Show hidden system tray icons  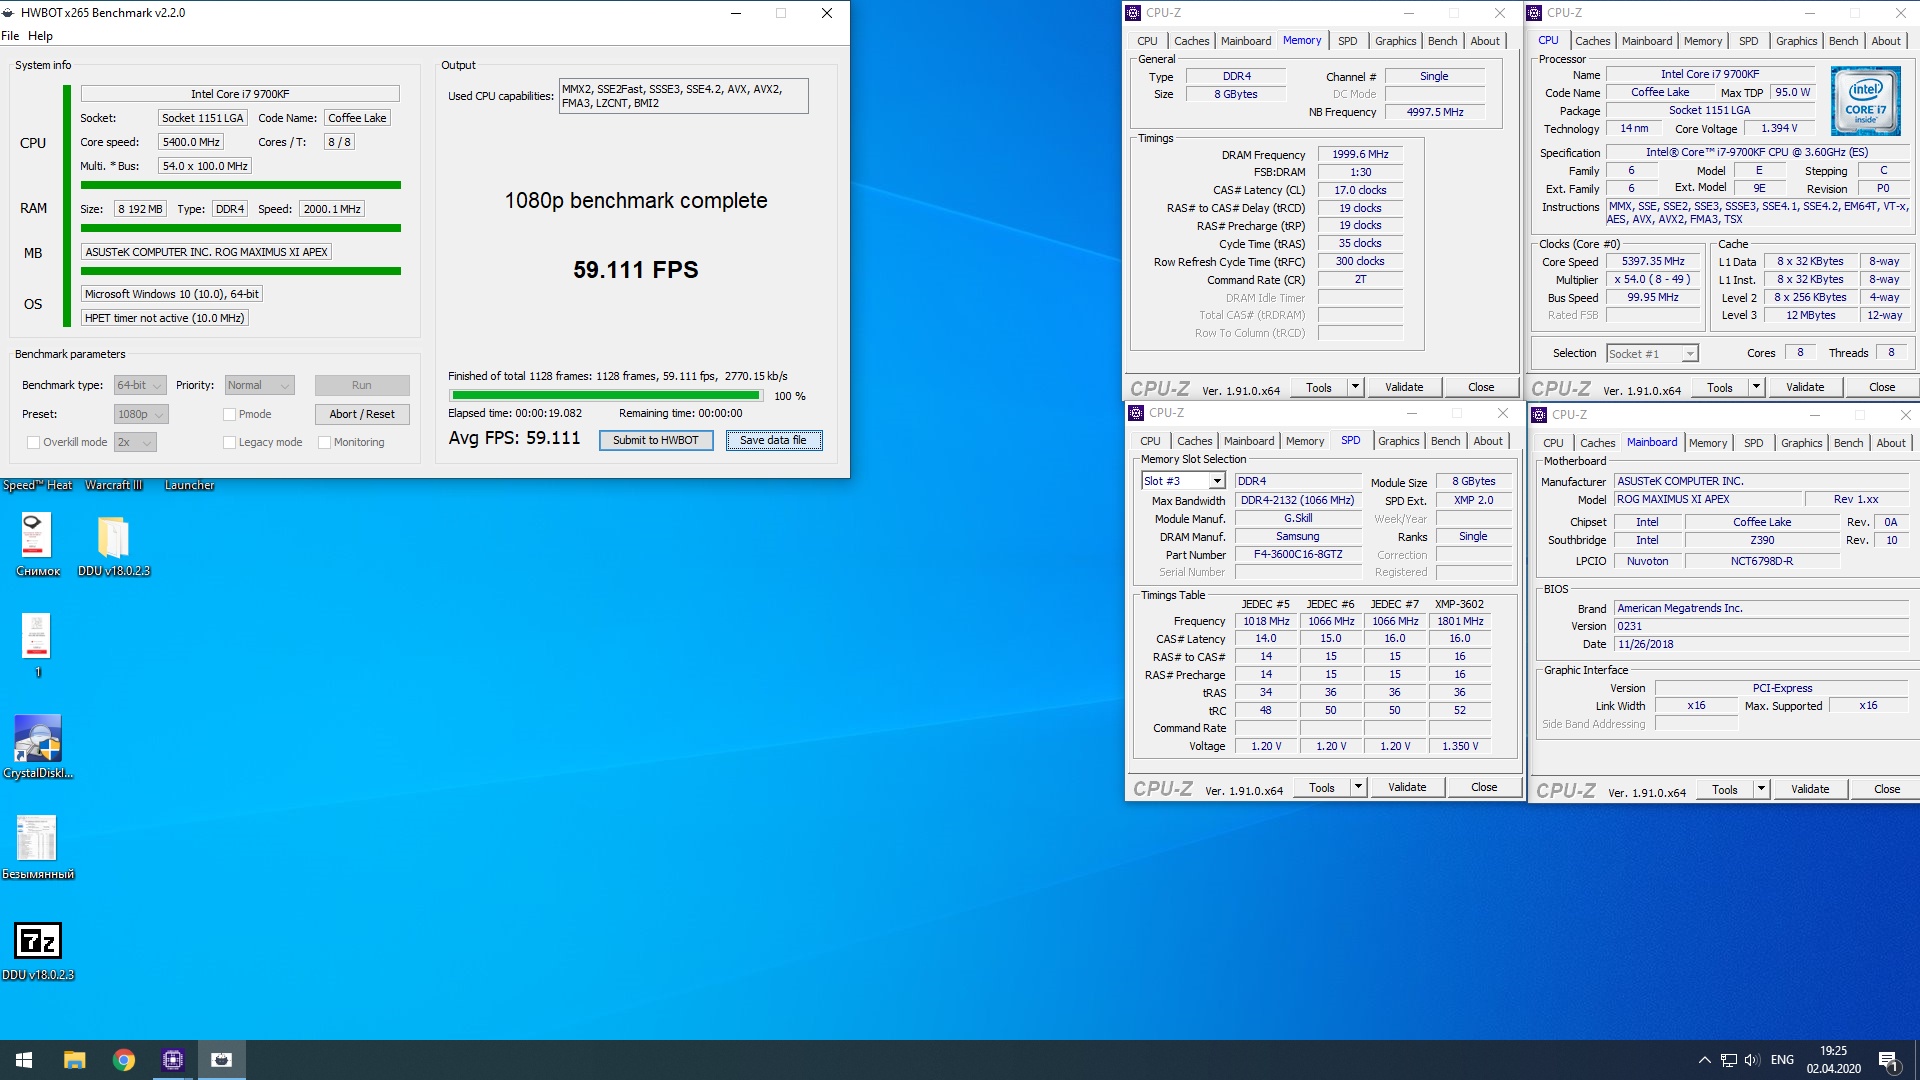coord(1704,1060)
